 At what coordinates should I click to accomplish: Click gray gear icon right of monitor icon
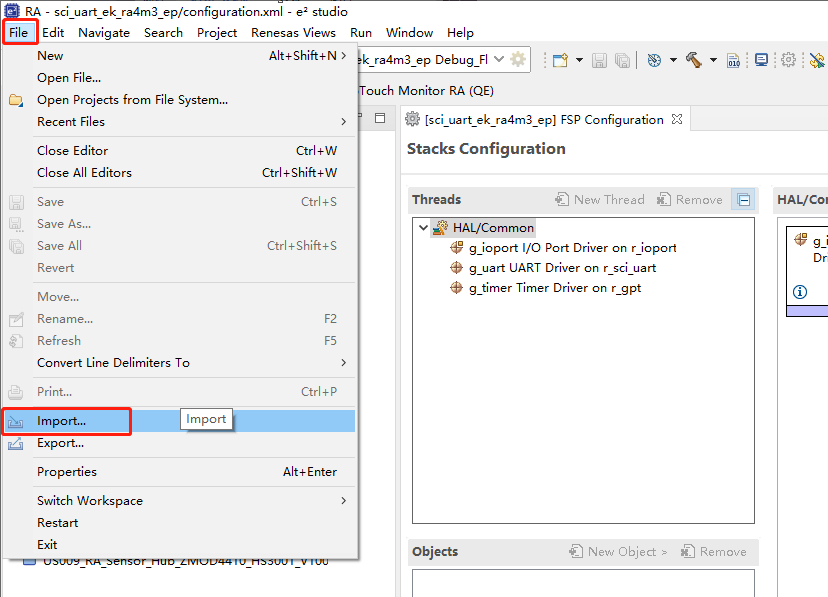(788, 60)
